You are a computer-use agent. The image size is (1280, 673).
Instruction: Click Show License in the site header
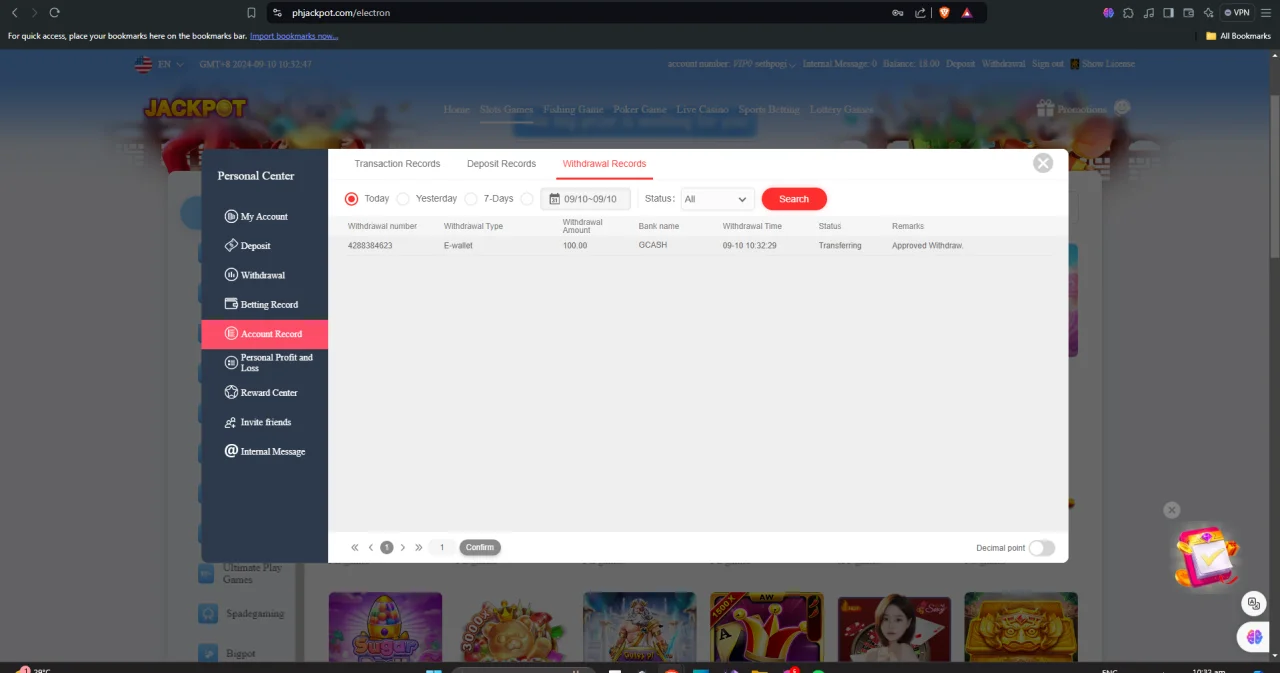[1103, 64]
